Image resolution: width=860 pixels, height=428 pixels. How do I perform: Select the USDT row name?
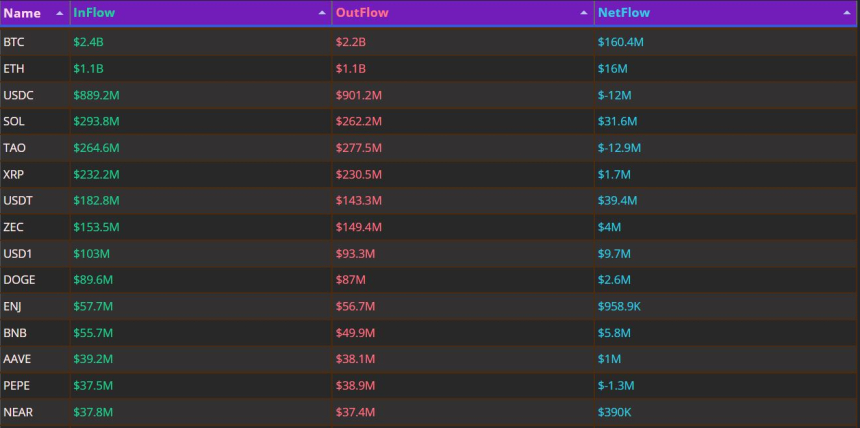click(18, 201)
